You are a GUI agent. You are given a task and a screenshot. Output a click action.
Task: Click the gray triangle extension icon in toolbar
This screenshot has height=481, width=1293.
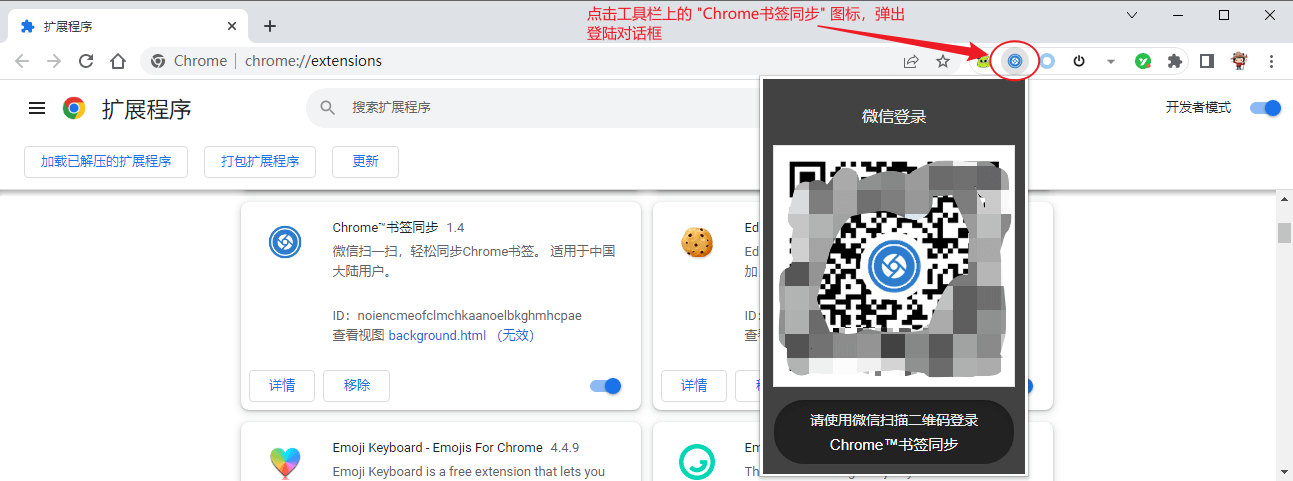(x=1110, y=61)
